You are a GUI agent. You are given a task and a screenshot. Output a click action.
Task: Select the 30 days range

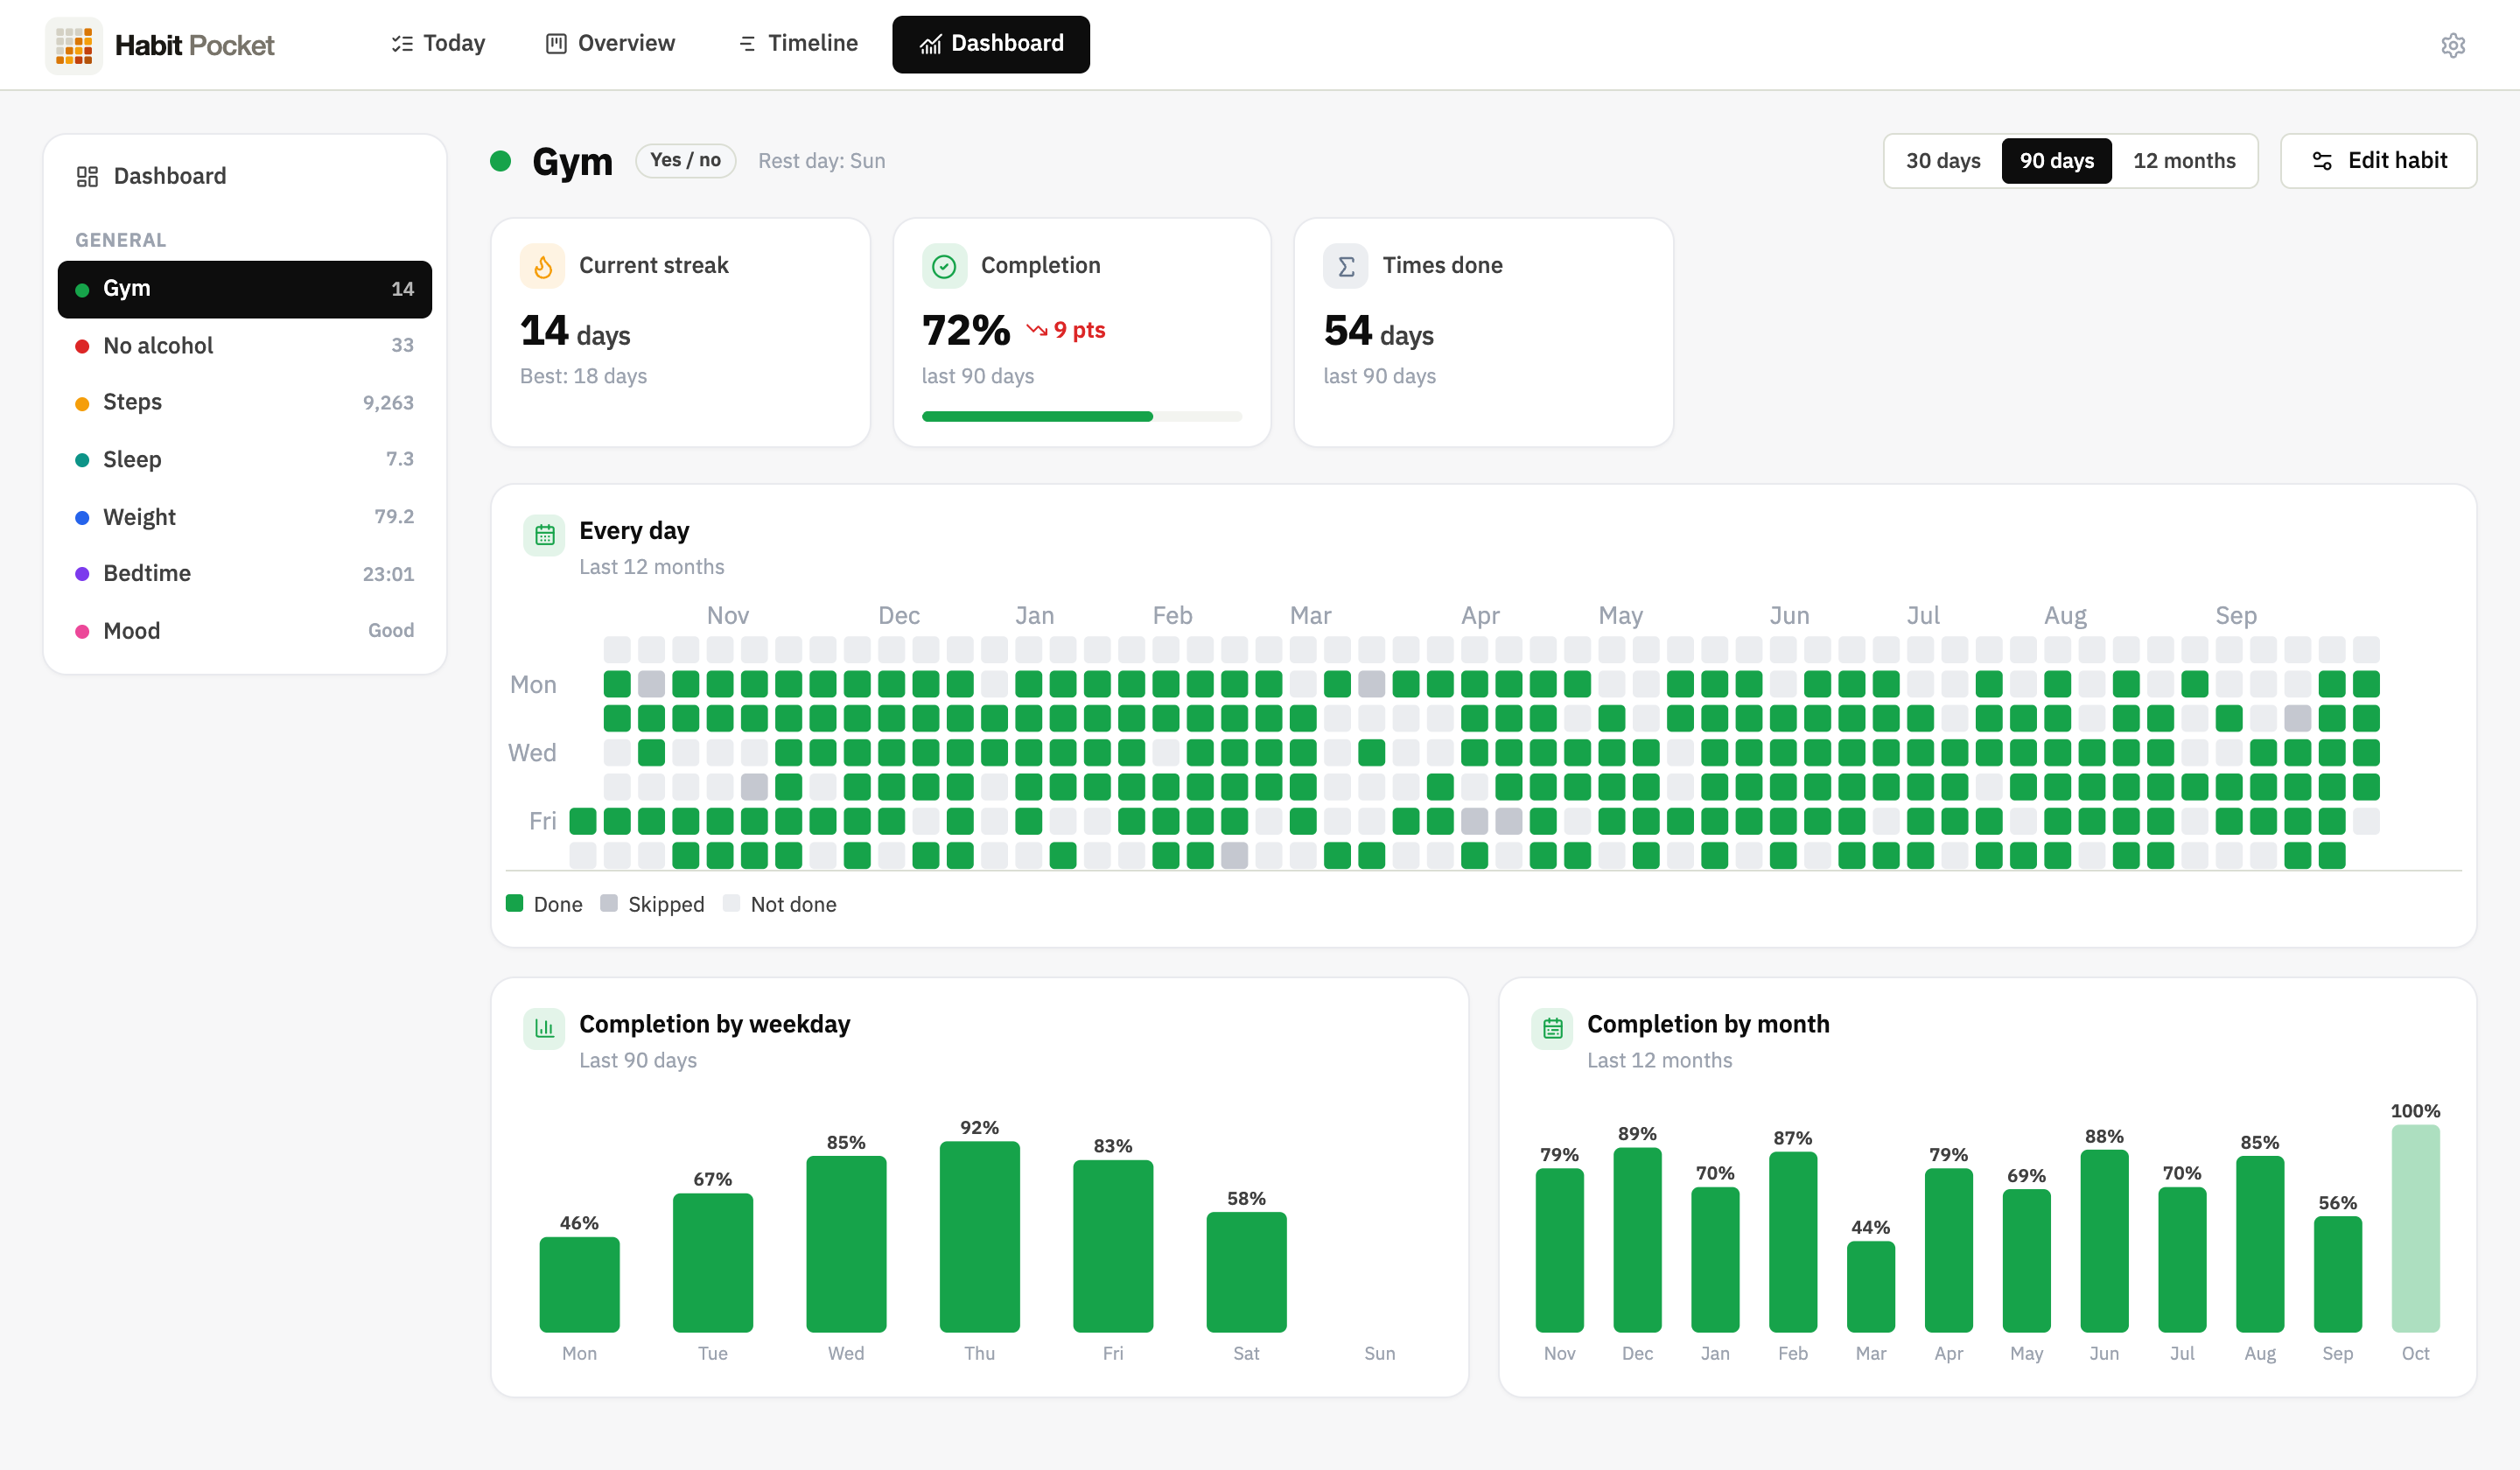1942,161
